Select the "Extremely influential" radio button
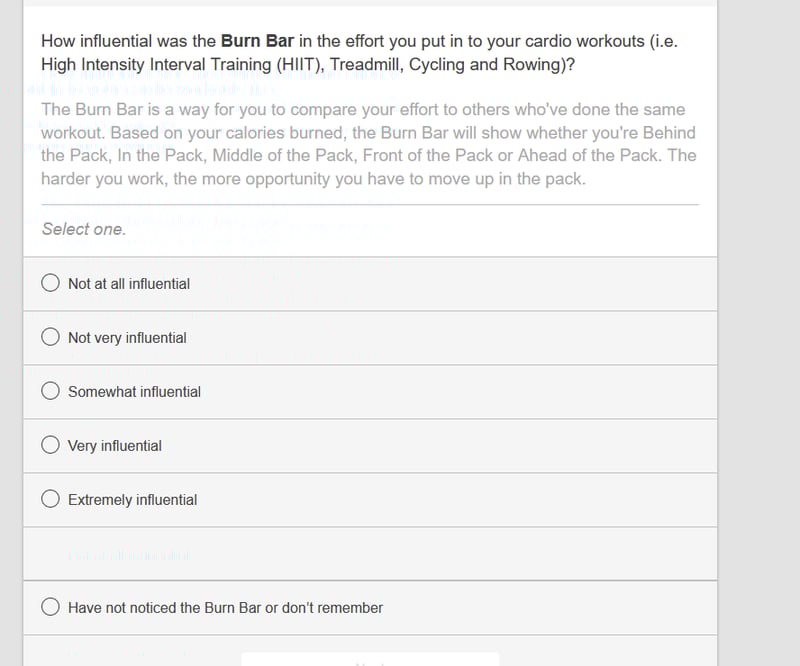The height and width of the screenshot is (666, 800). click(51, 499)
